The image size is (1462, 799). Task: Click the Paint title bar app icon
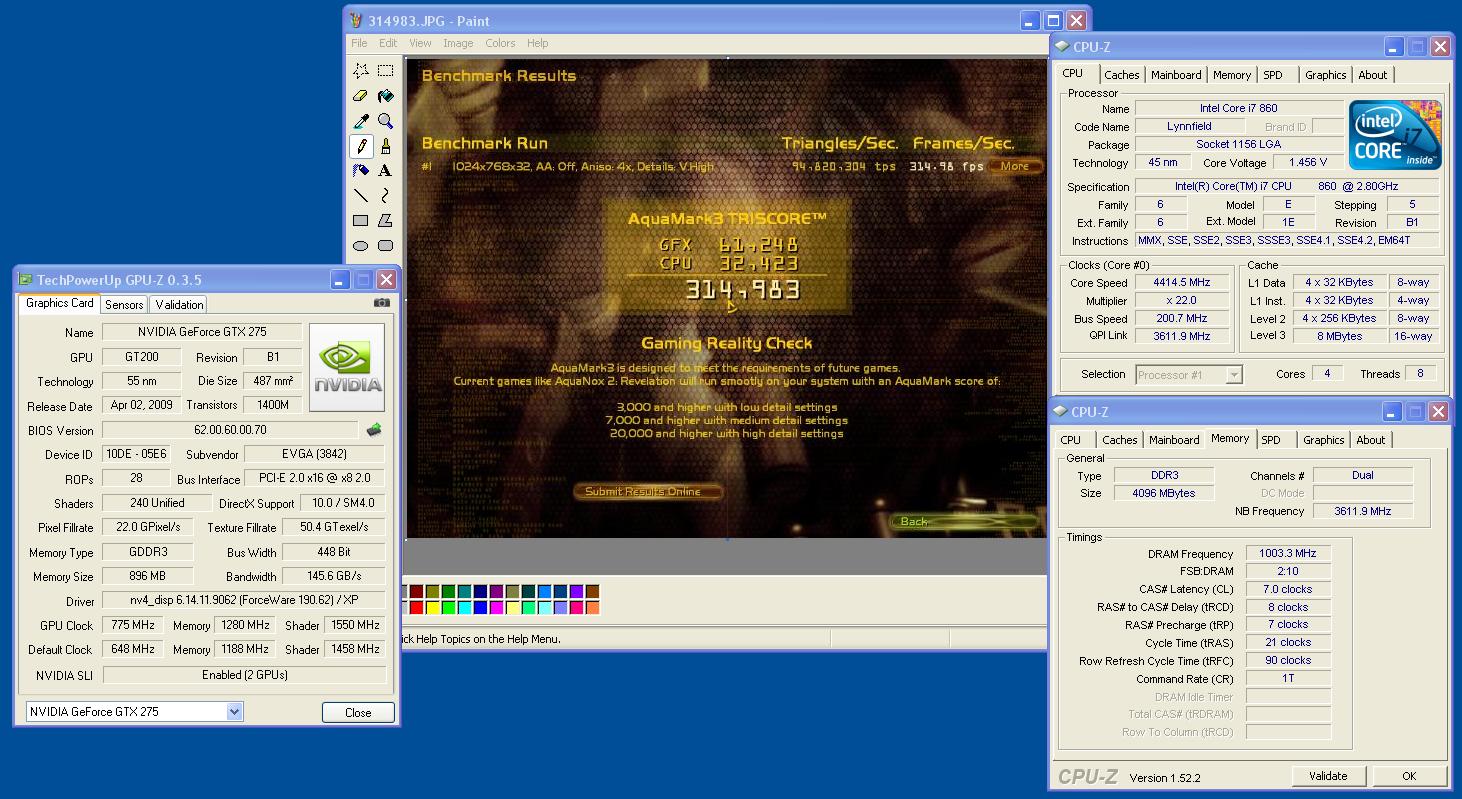pos(358,20)
